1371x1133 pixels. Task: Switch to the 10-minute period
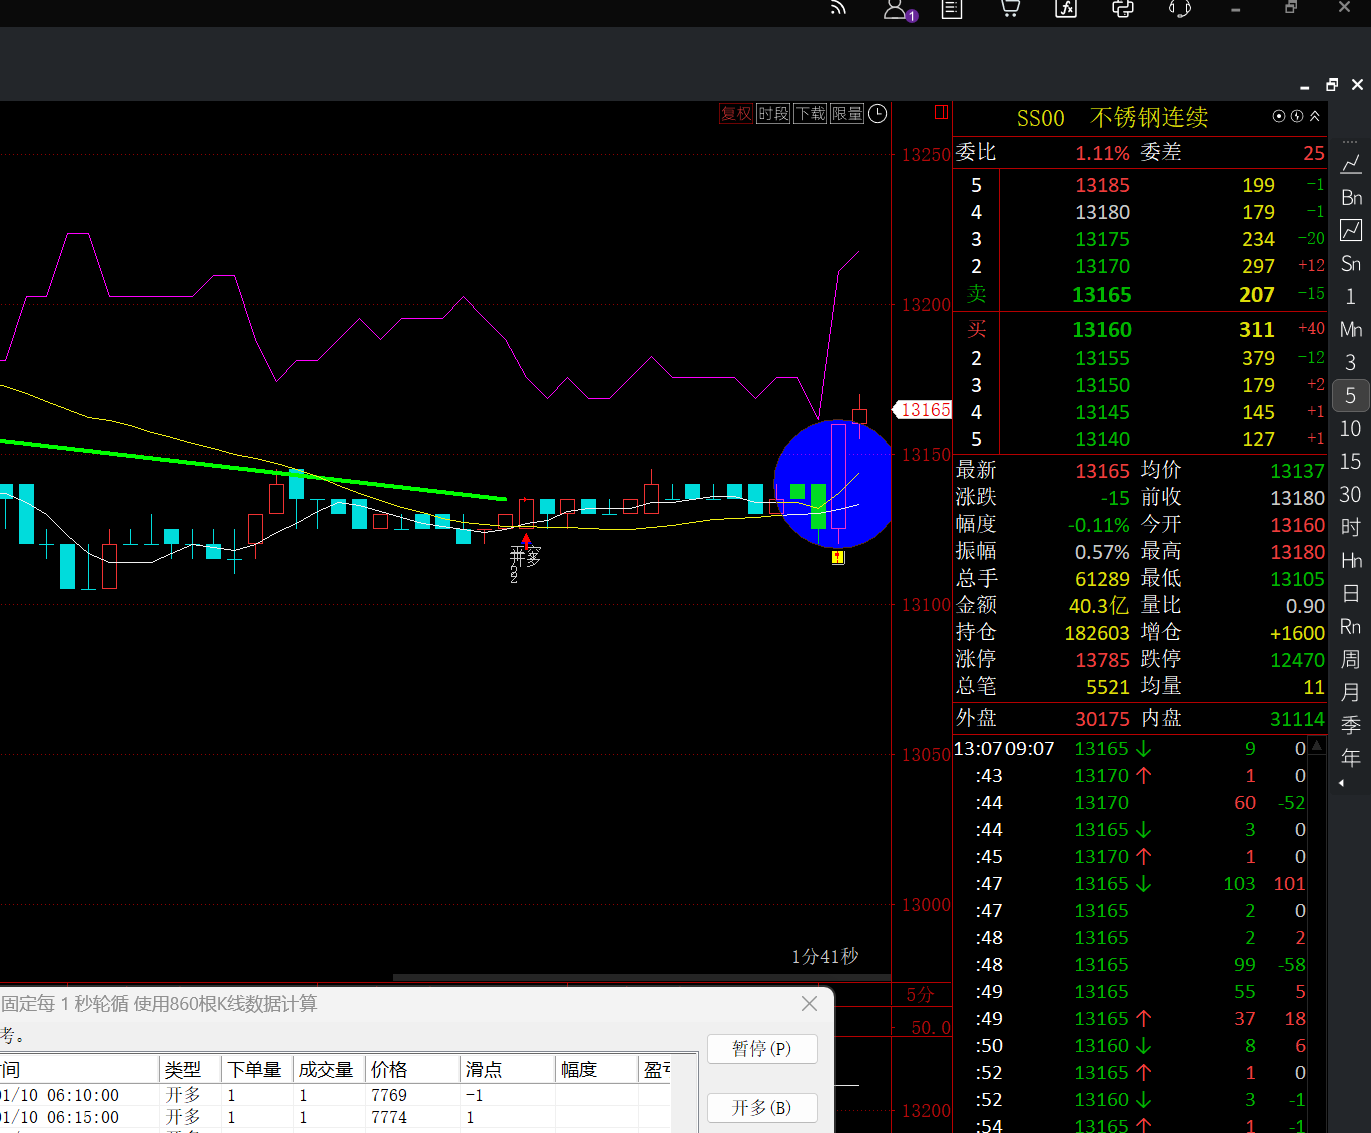click(x=1351, y=428)
